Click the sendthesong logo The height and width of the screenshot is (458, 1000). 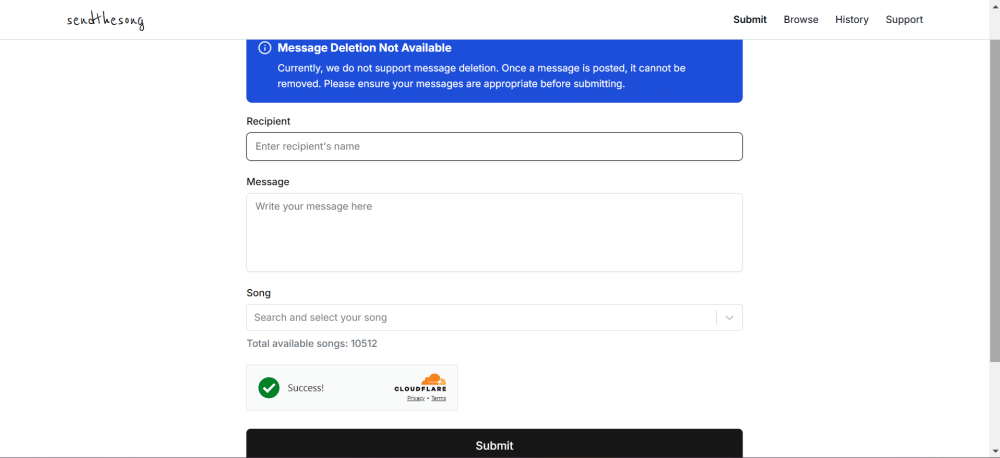105,20
